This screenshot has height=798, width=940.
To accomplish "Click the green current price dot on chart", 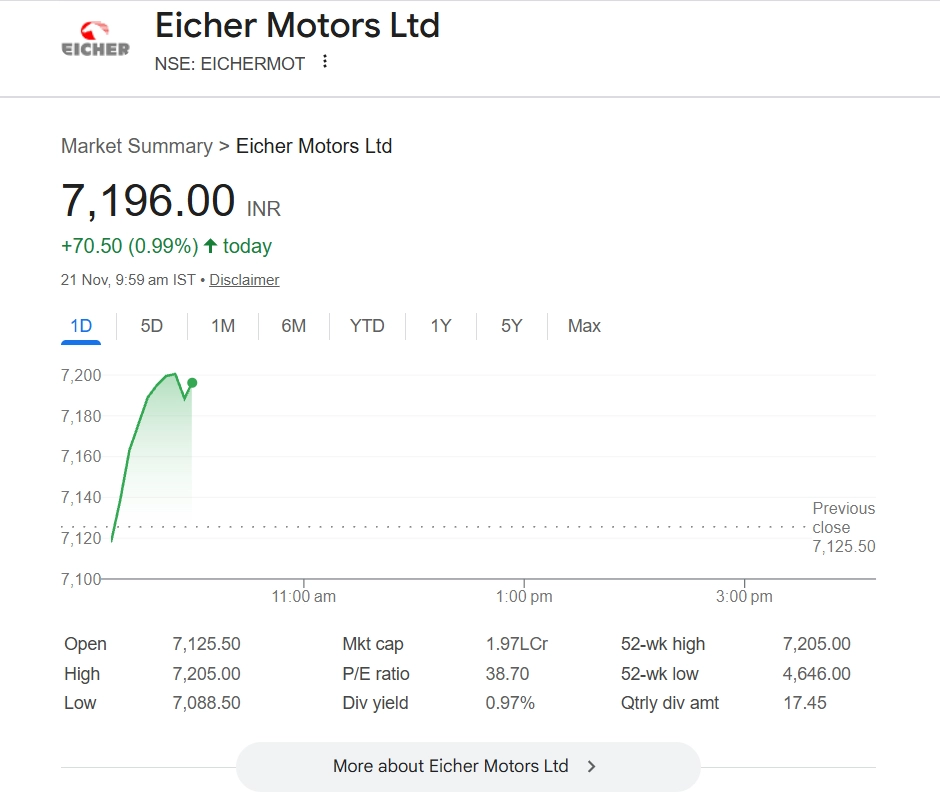I will coord(192,383).
